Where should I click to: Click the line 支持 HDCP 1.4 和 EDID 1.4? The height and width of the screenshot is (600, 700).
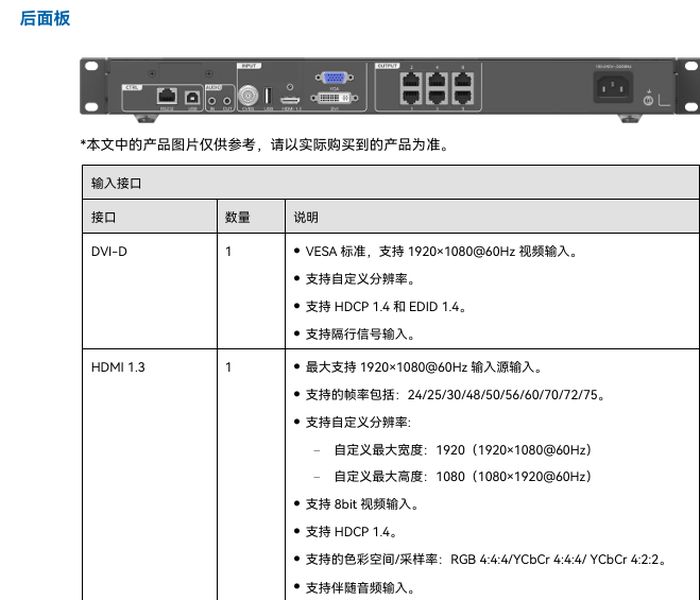pos(386,307)
